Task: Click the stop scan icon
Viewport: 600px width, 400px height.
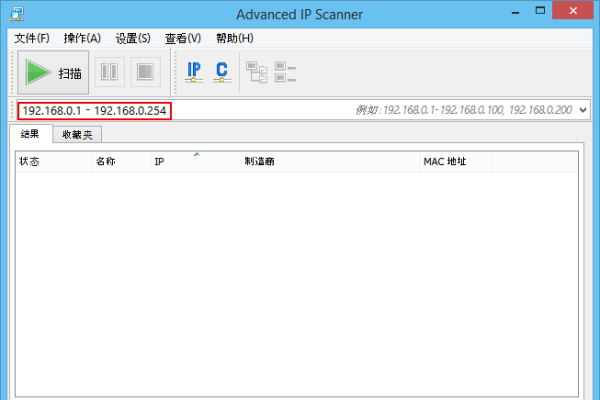Action: [147, 72]
